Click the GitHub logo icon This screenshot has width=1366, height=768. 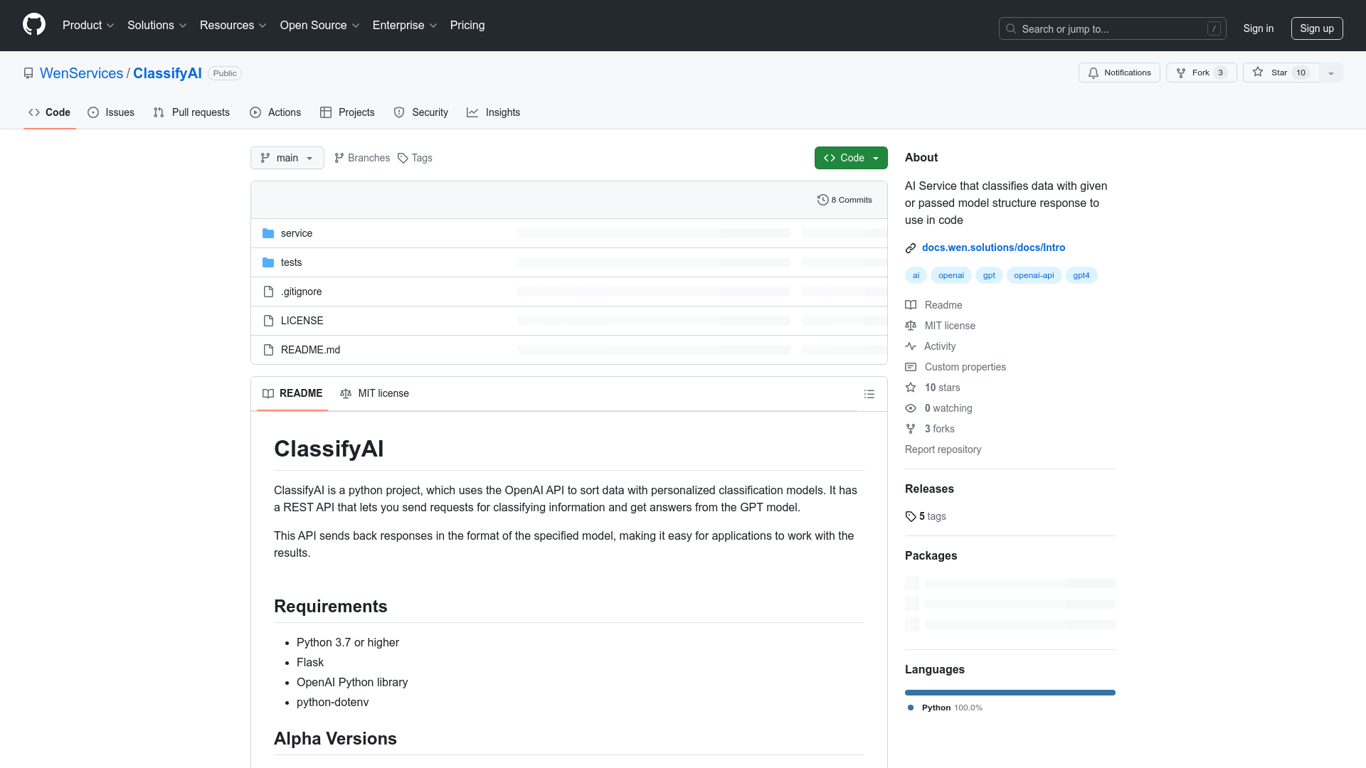pos(34,25)
